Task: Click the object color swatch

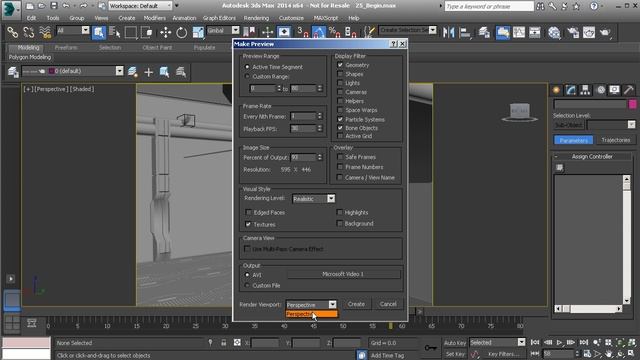Action: (632, 104)
